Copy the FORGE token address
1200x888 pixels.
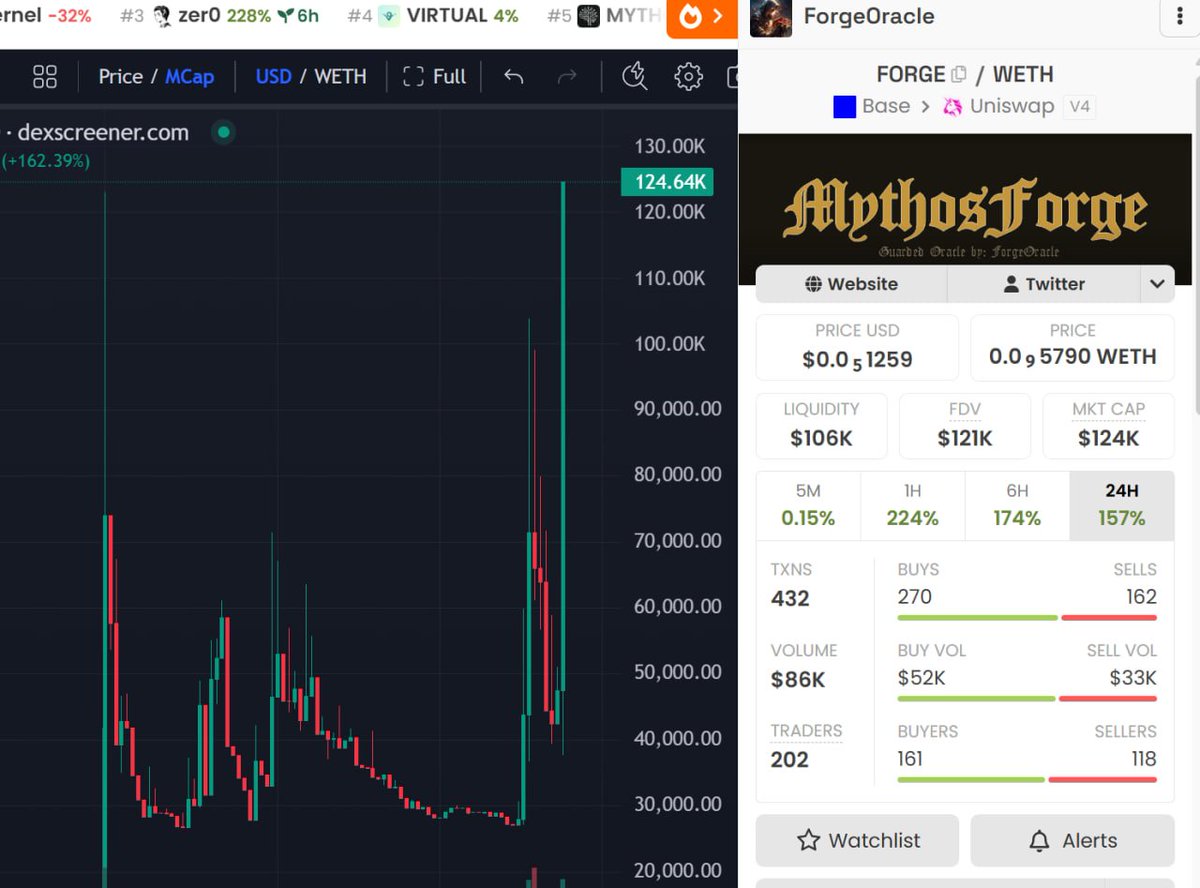point(959,74)
